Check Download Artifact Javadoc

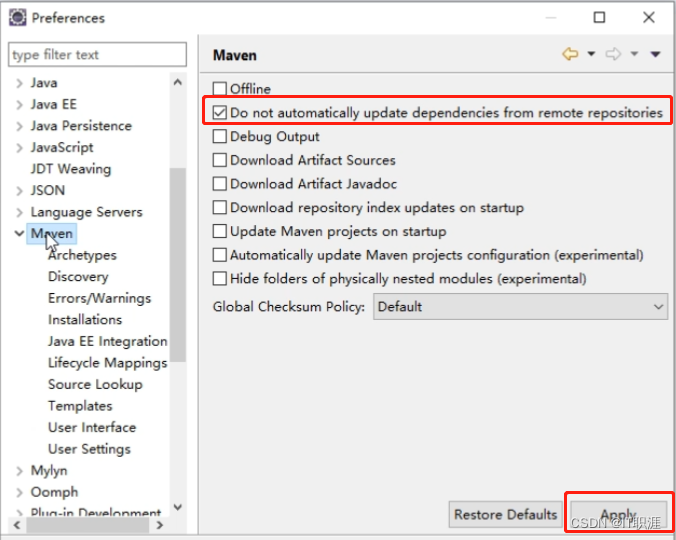219,184
